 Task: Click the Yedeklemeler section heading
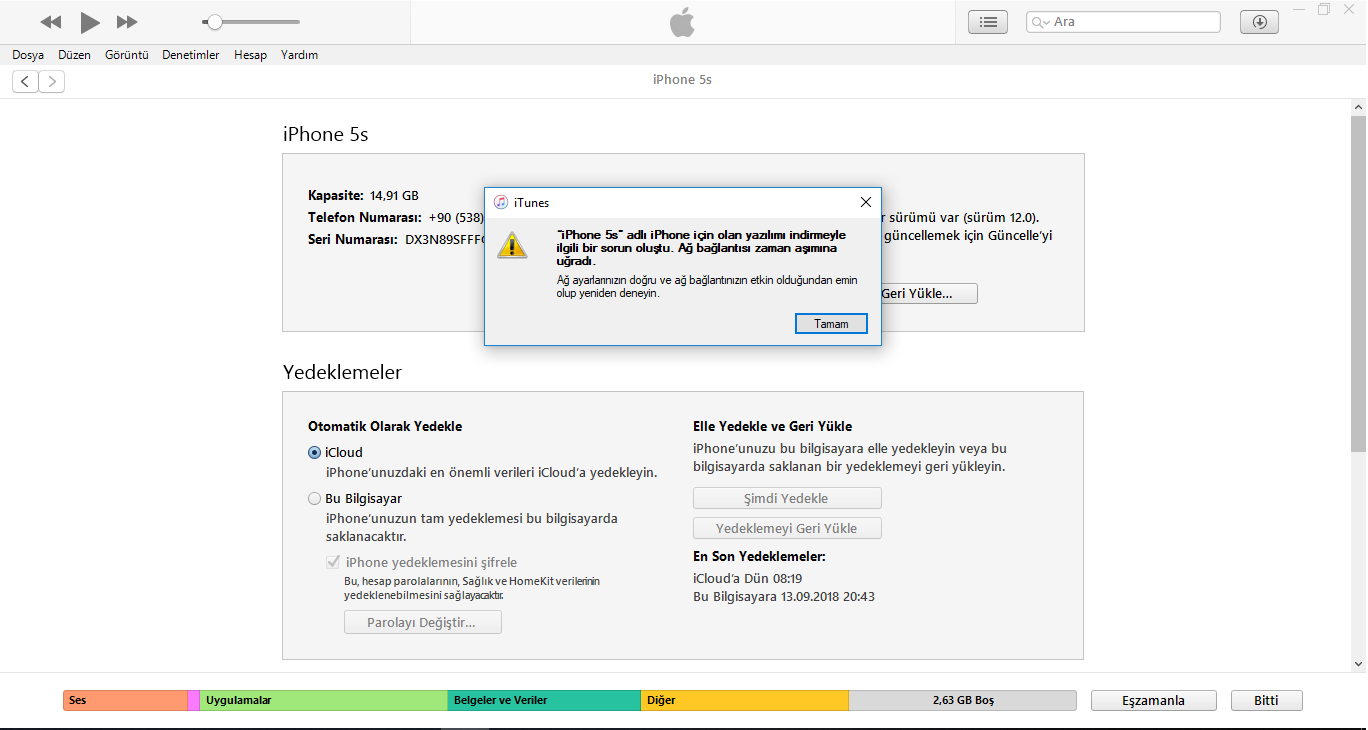(x=342, y=372)
